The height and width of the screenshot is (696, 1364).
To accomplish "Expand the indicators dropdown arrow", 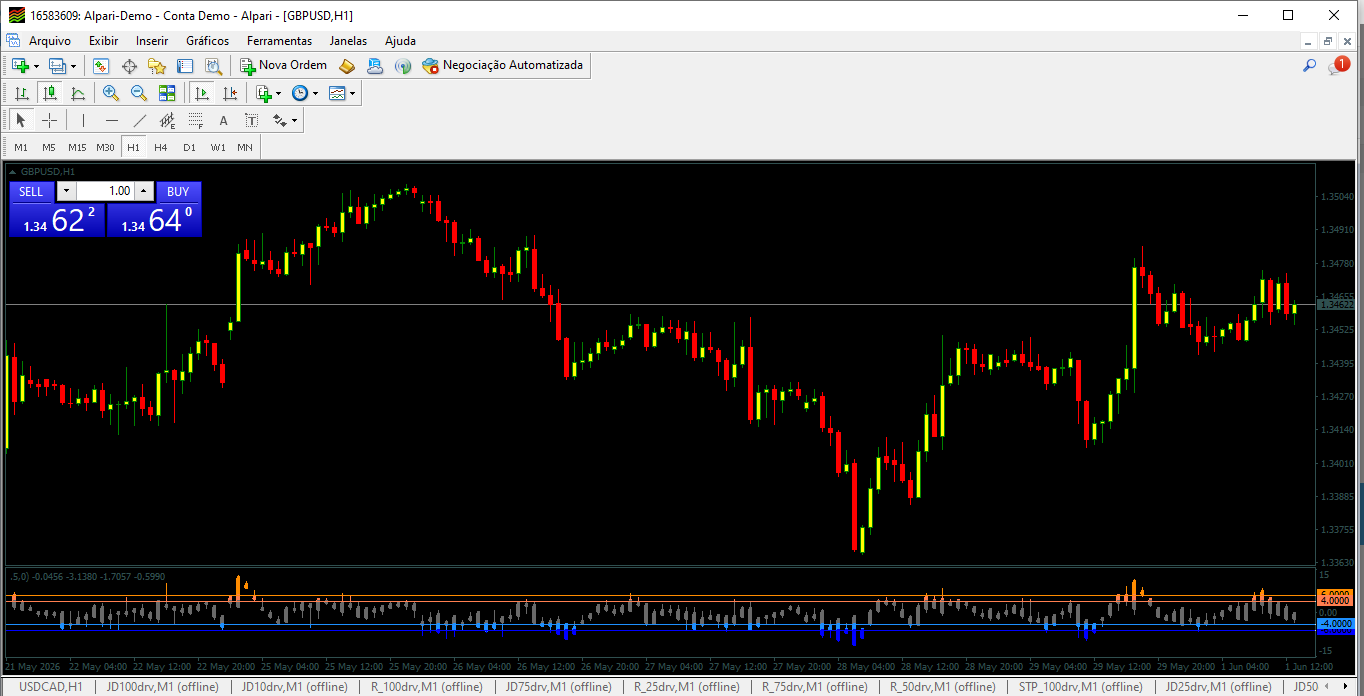I will click(x=279, y=93).
